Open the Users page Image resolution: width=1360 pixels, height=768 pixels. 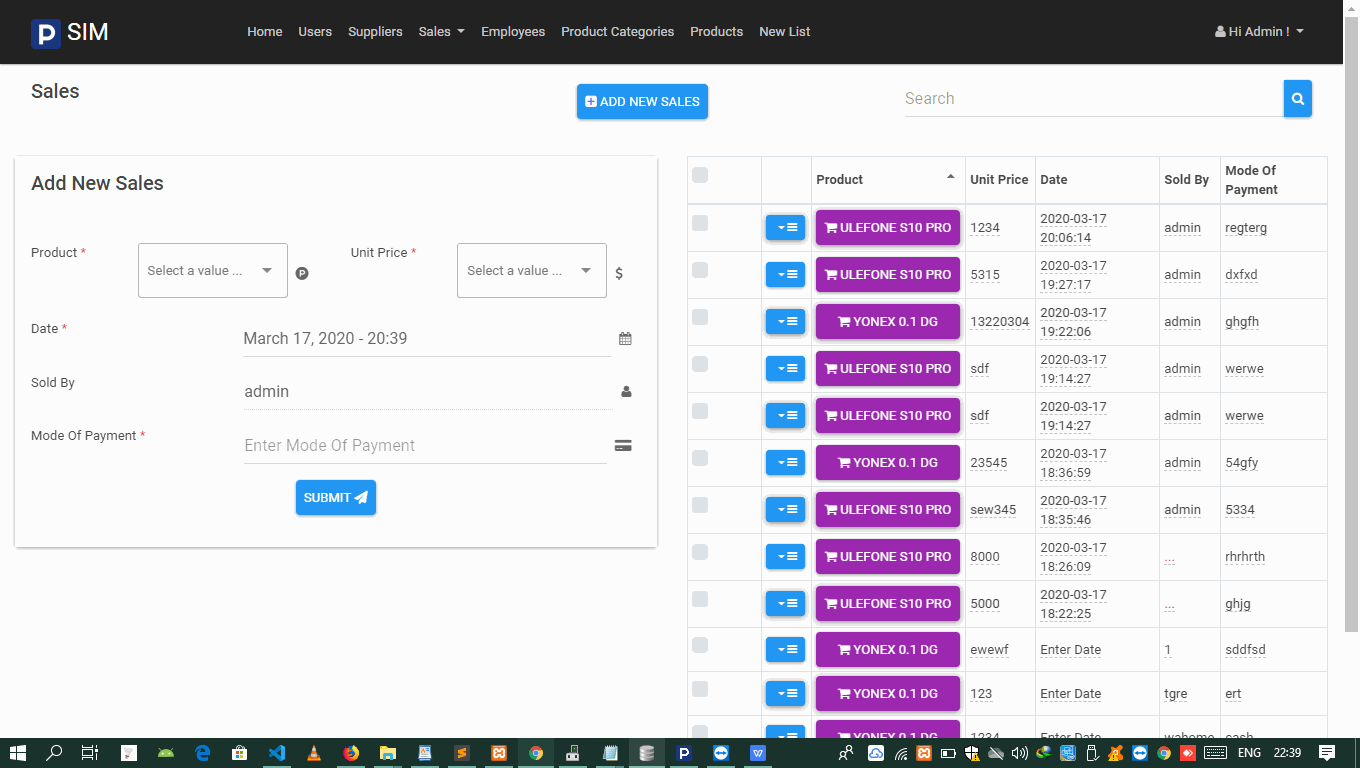315,32
